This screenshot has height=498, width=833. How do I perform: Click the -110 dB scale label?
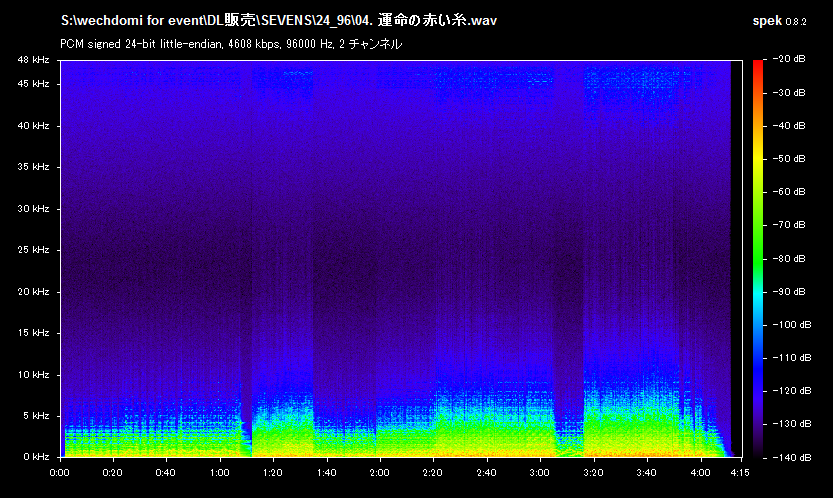coord(792,358)
